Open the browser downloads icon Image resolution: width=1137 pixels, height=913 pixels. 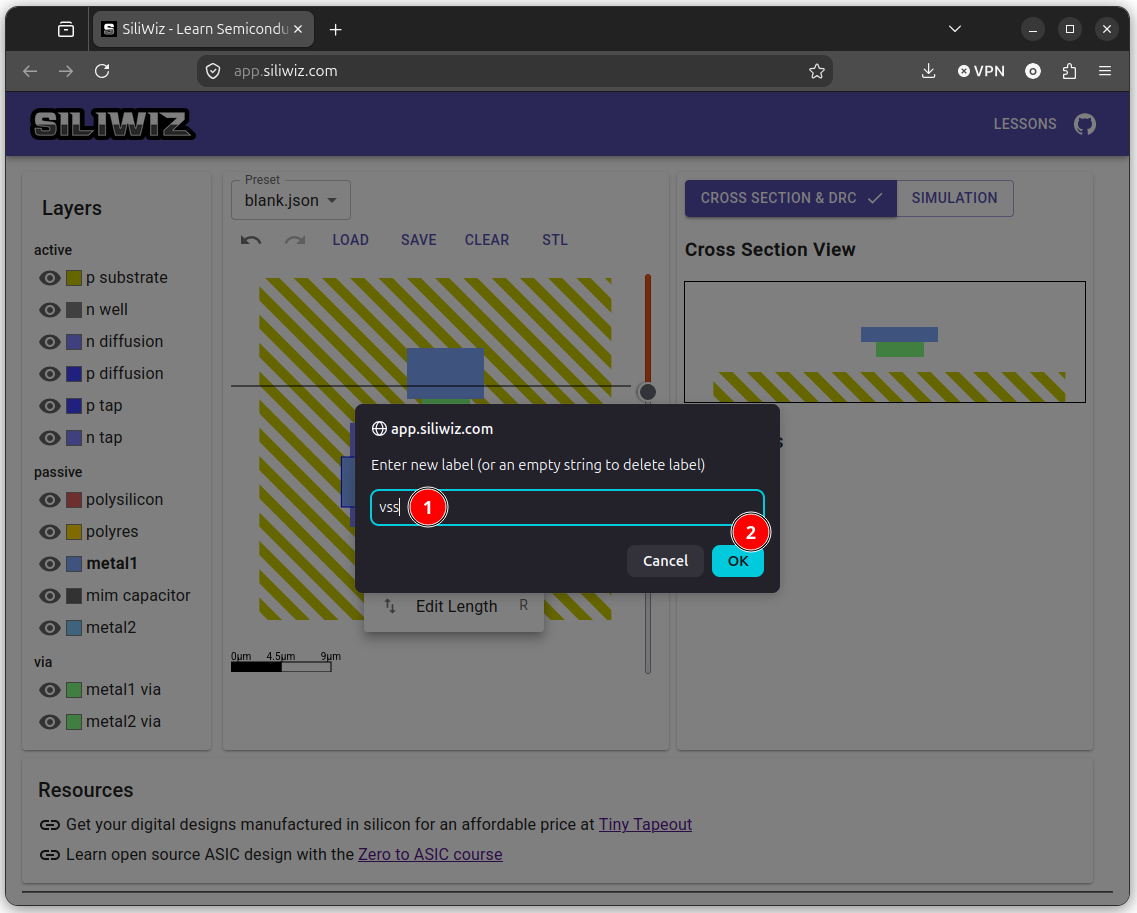pos(928,71)
